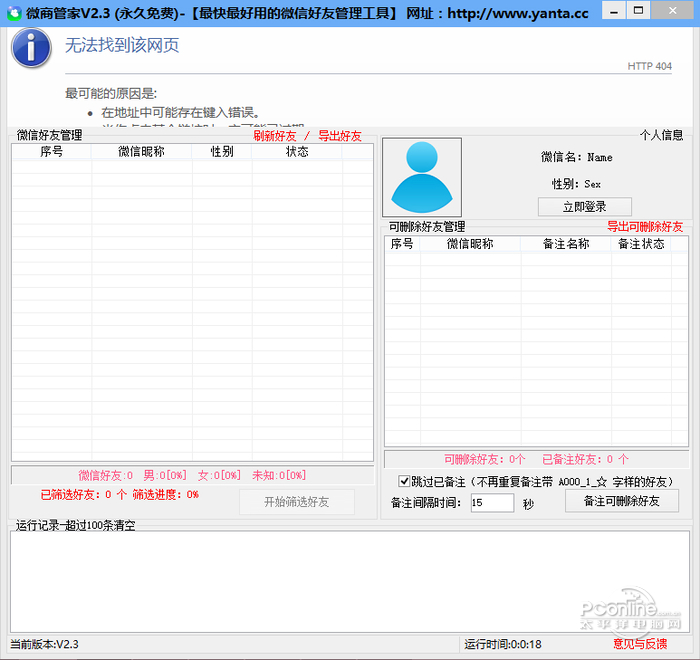
Task: Click 男:0[0%] statistic text
Action: [165, 476]
